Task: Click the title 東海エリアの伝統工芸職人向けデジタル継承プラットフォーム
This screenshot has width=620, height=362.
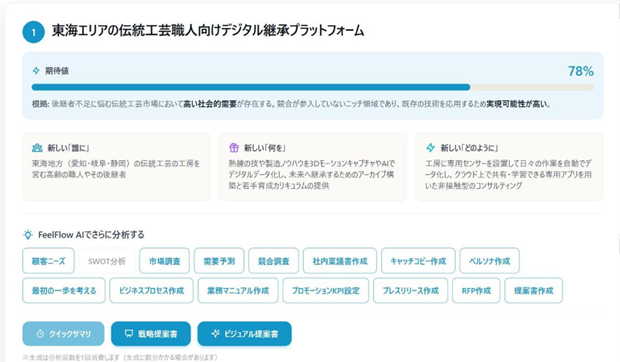Action: tap(208, 30)
